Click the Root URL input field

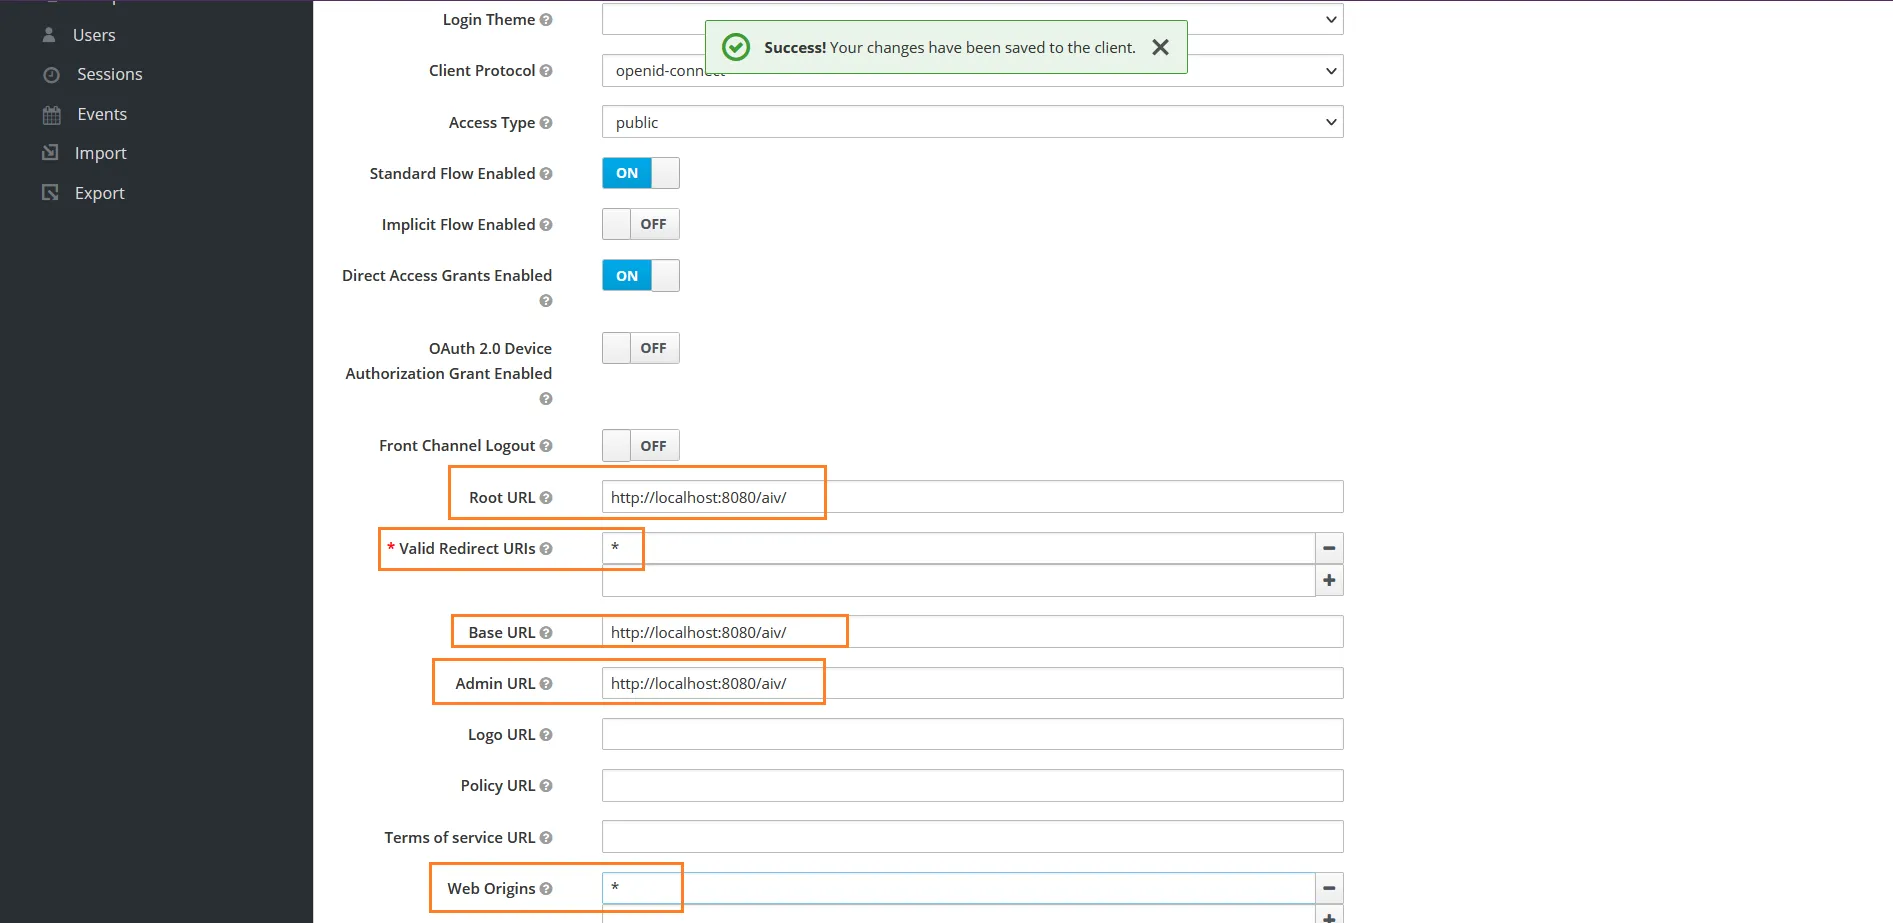point(972,497)
